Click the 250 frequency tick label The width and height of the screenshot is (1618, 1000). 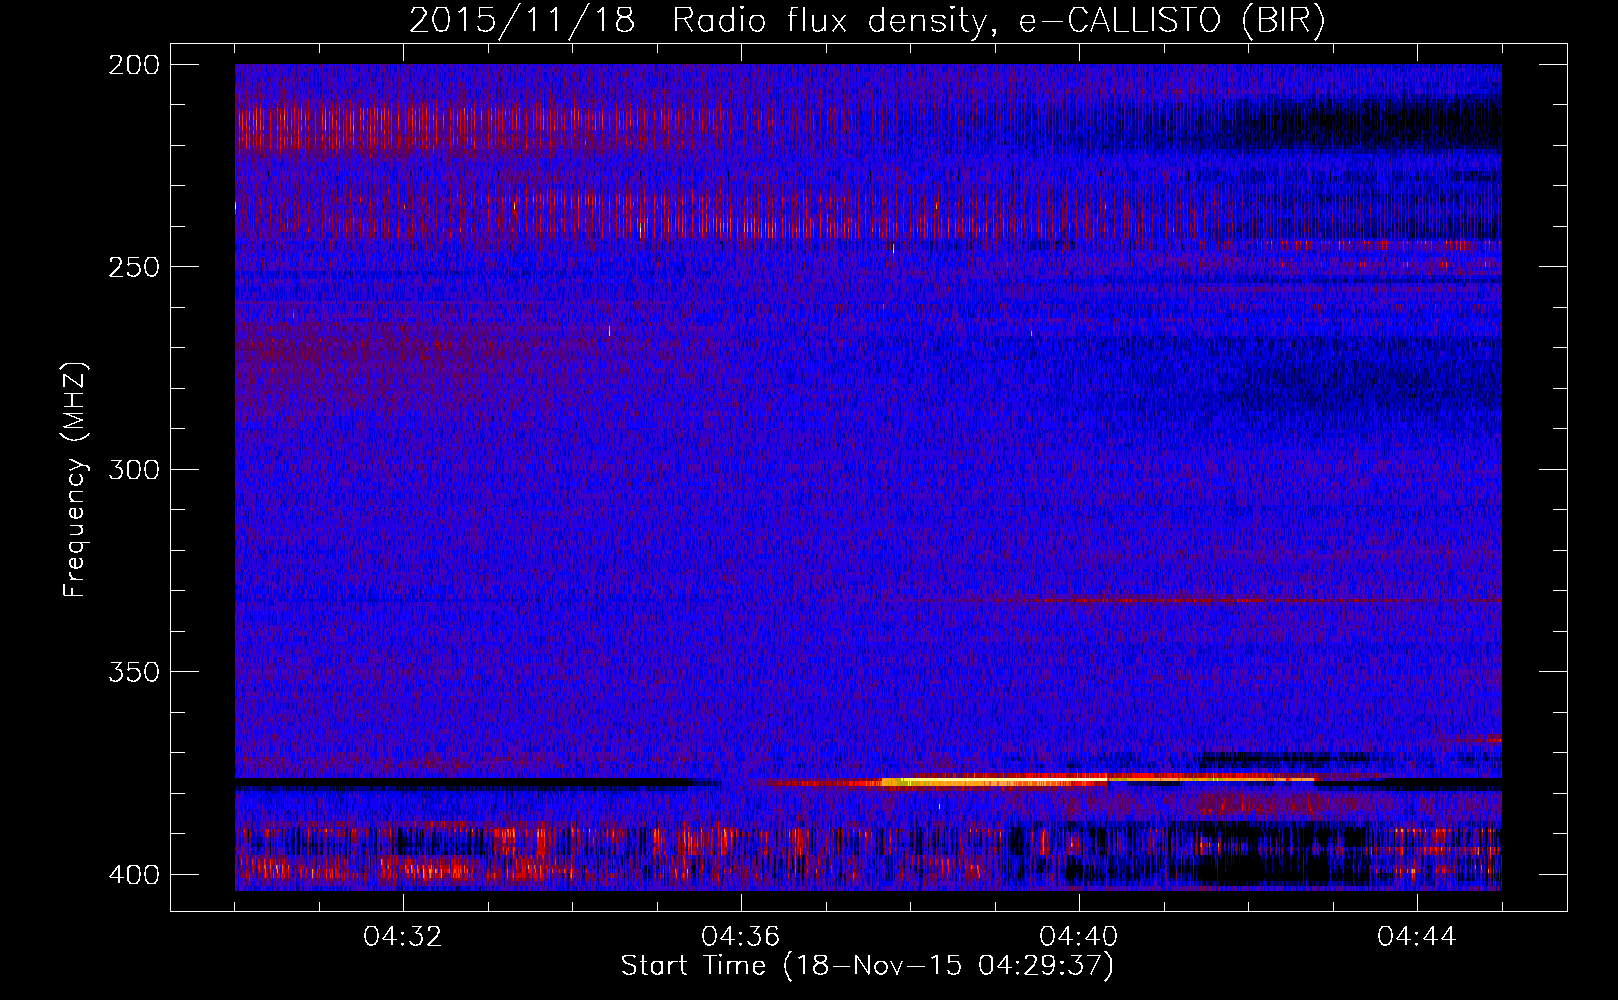[x=133, y=267]
